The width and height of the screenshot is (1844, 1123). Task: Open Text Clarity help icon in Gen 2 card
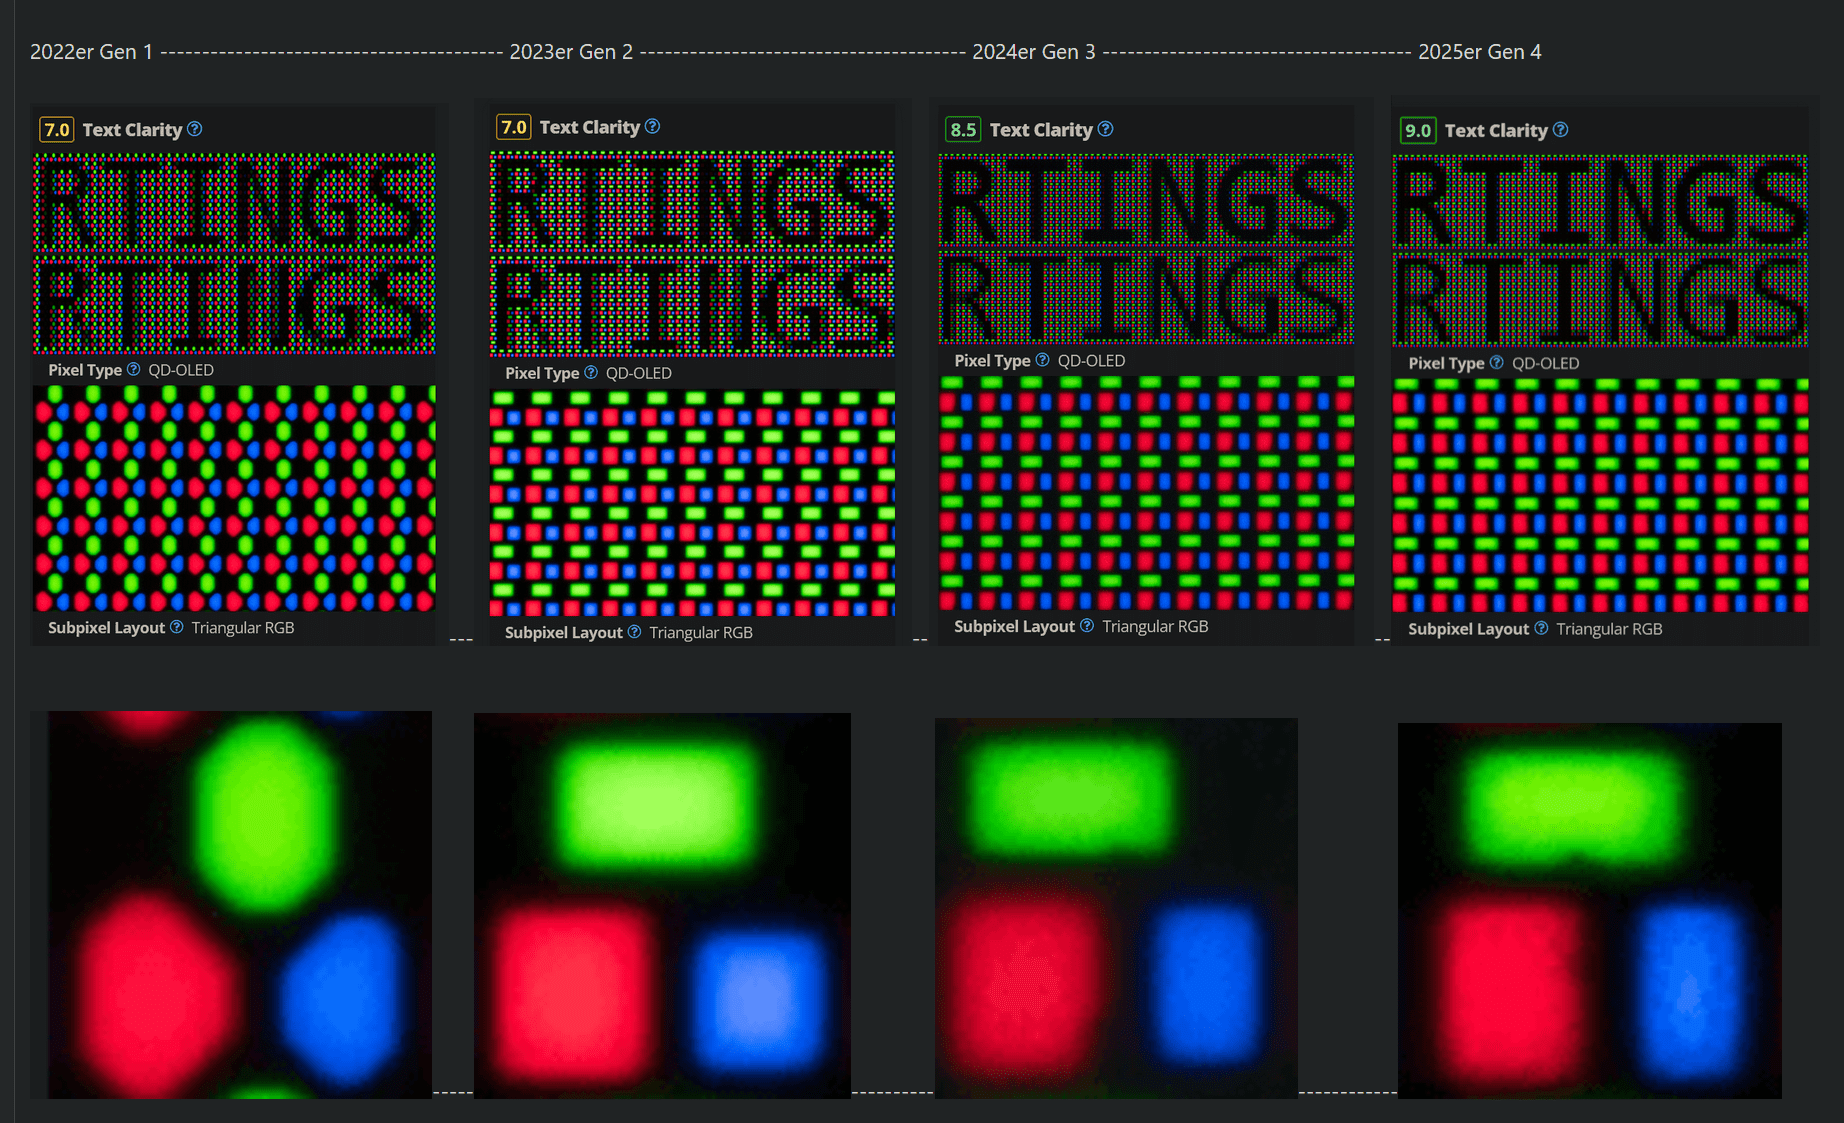[x=652, y=126]
